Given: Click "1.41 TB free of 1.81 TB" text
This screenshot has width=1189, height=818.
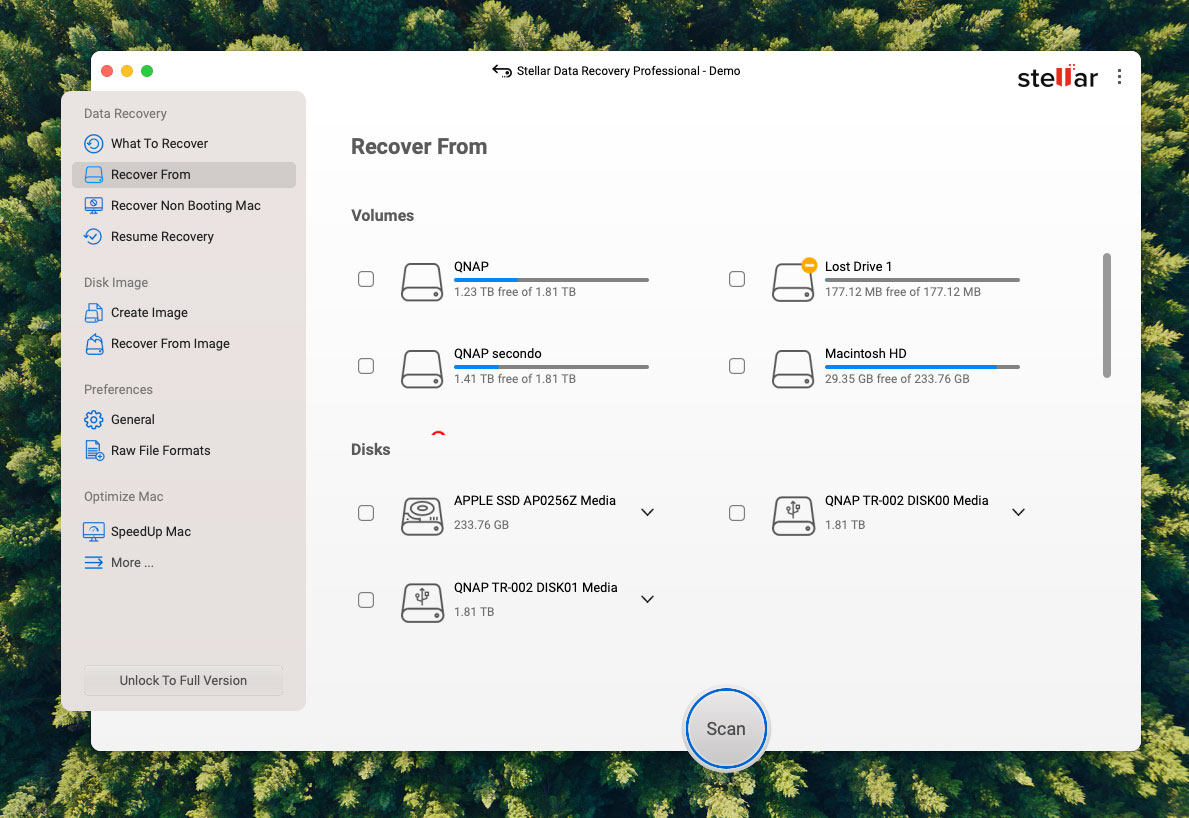Looking at the screenshot, I should pos(515,379).
